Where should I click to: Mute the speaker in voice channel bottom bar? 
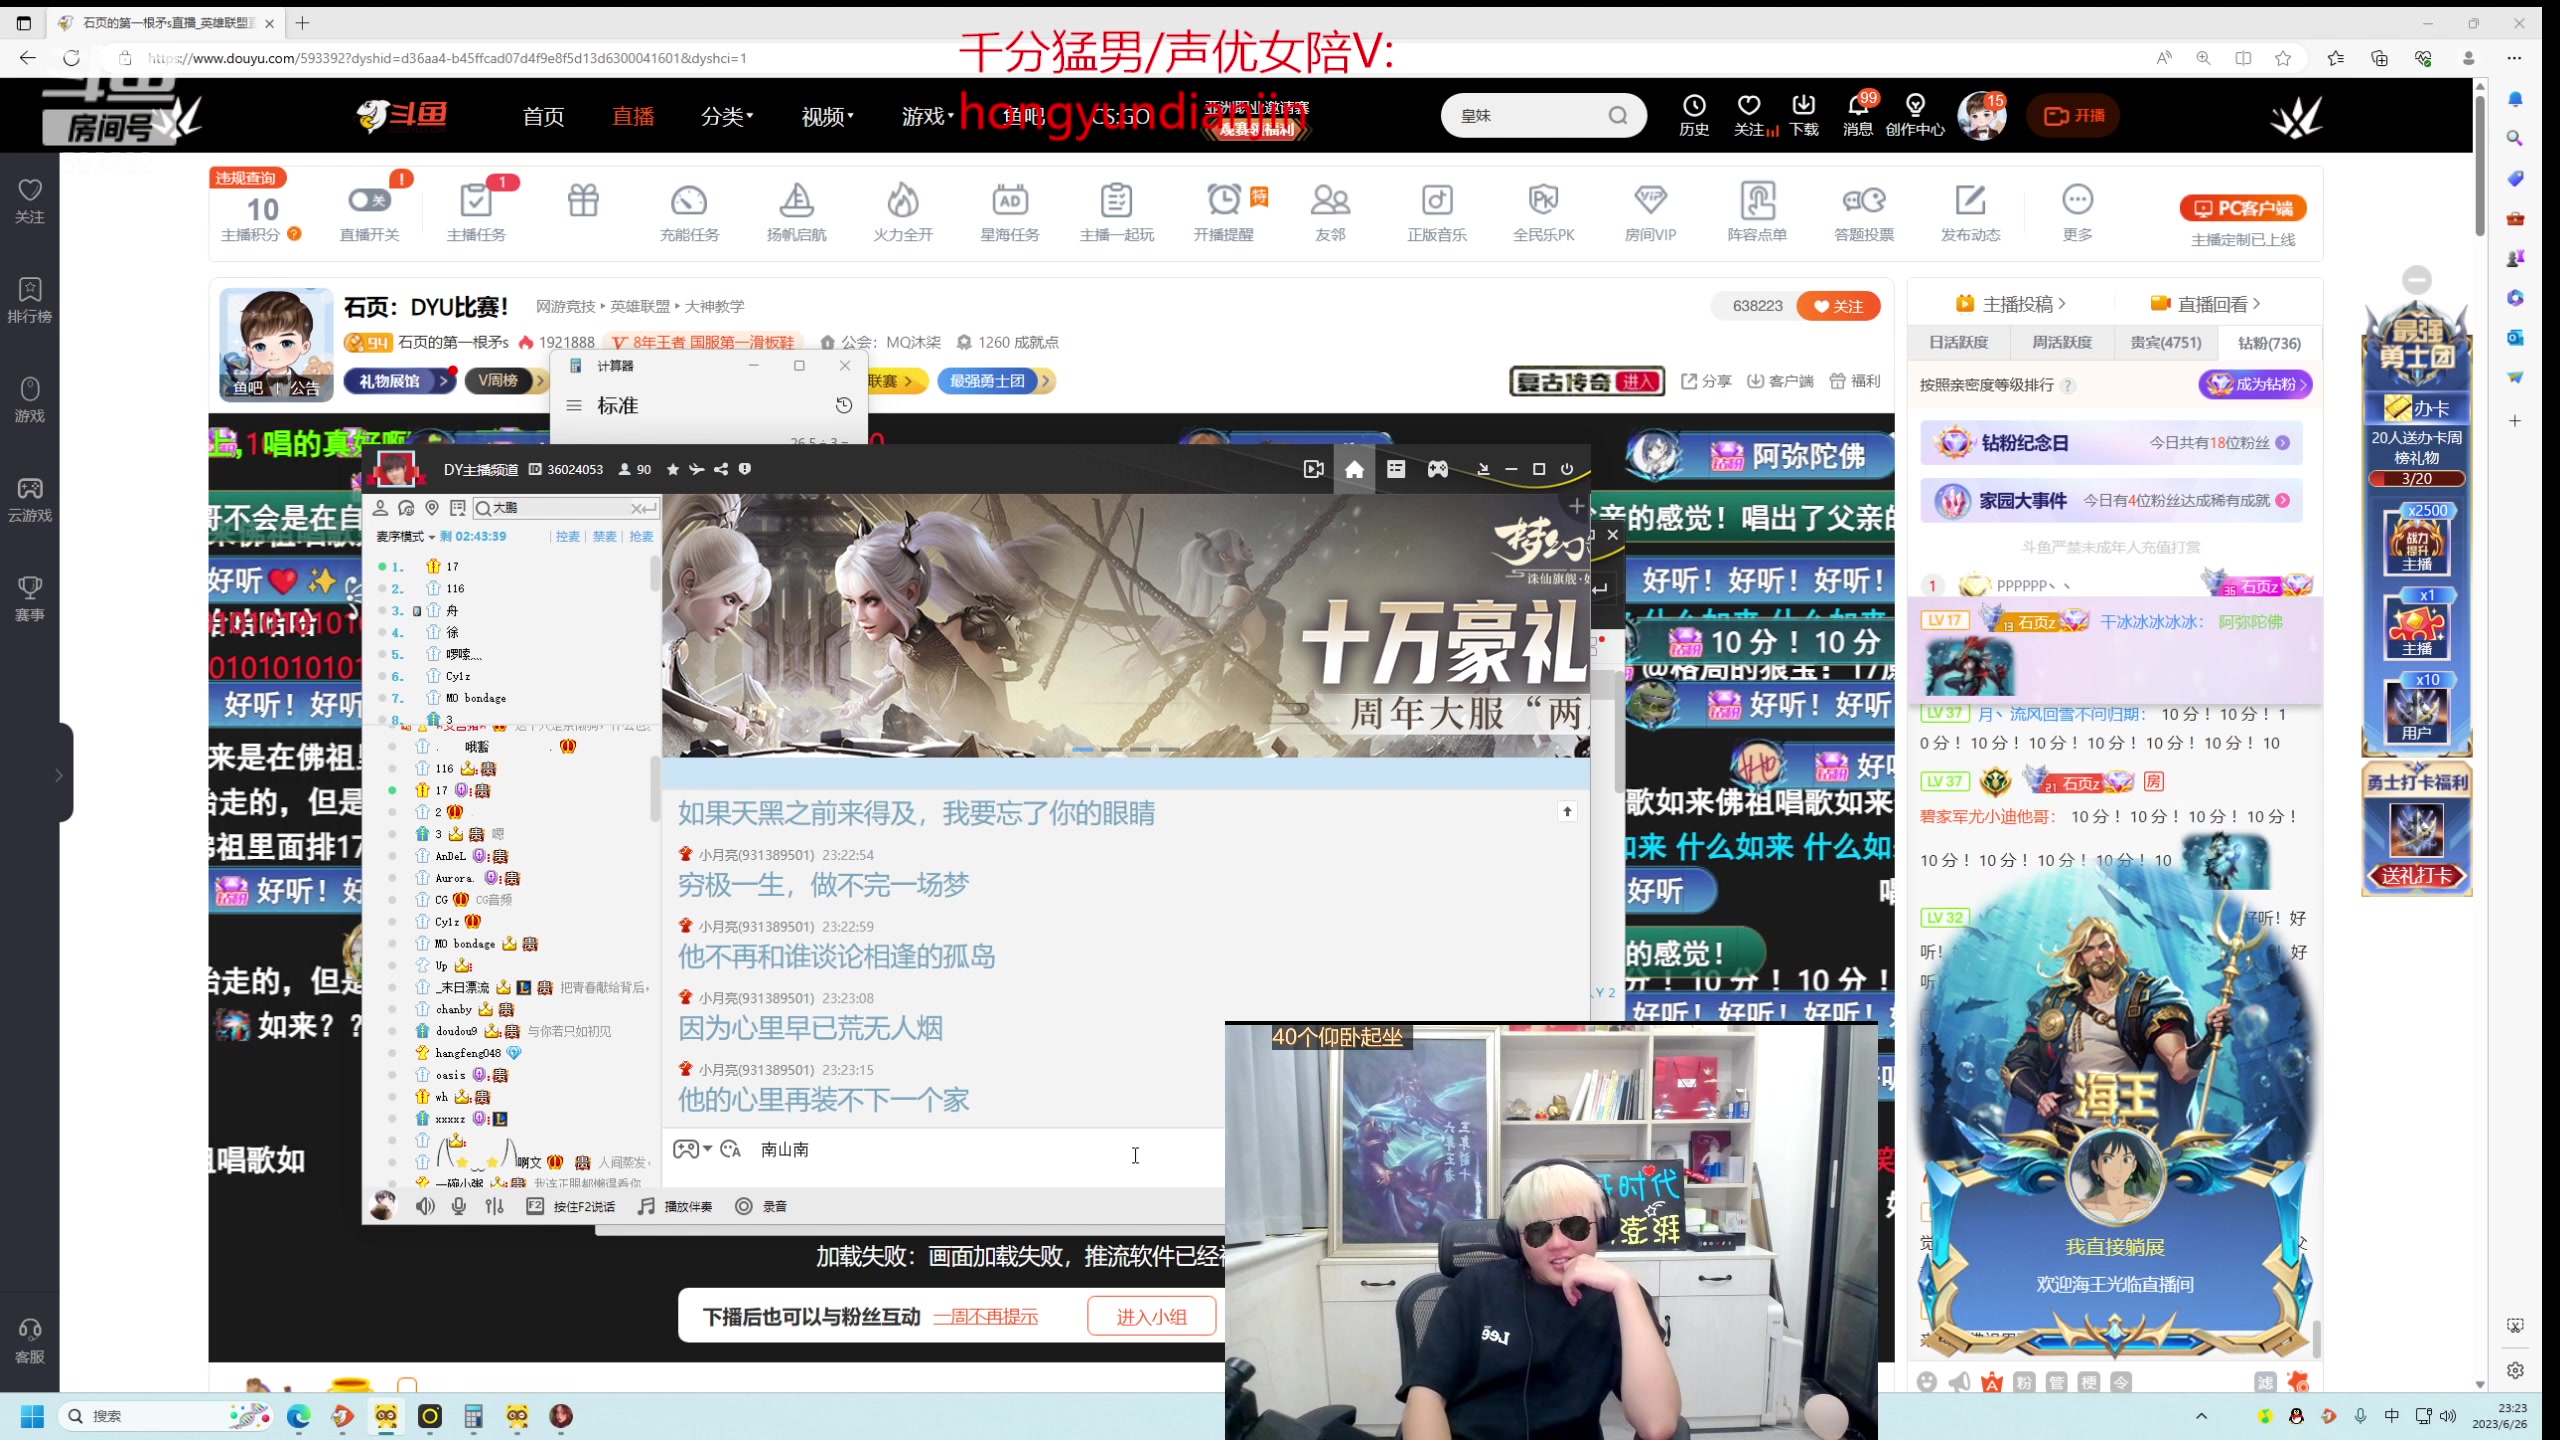[x=425, y=1206]
